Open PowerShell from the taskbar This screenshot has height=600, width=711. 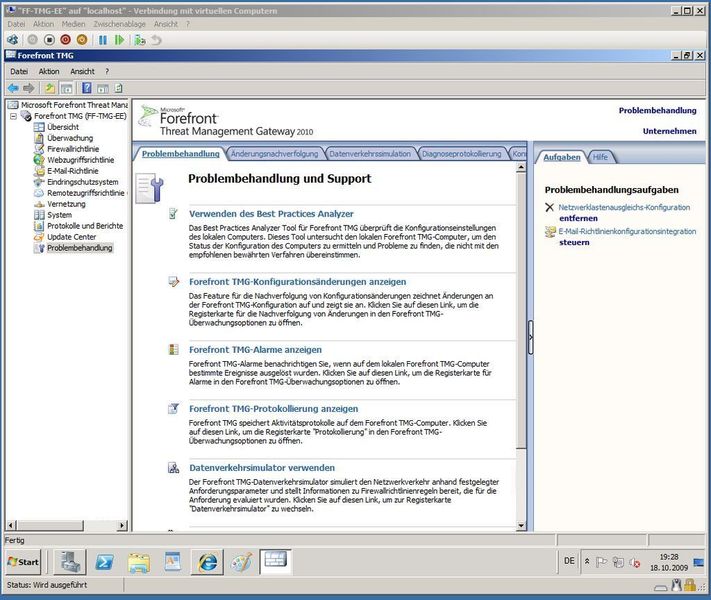click(x=104, y=562)
